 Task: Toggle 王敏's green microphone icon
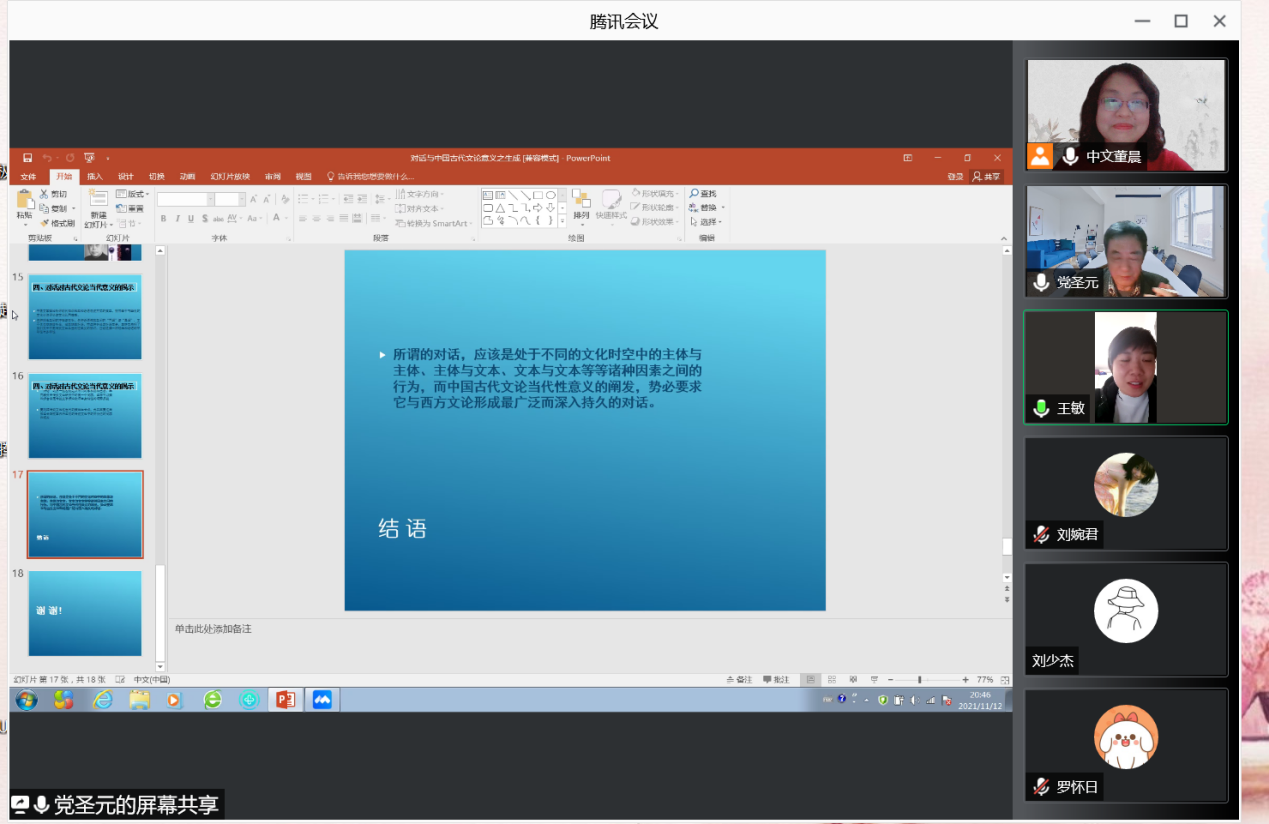[x=1042, y=408]
